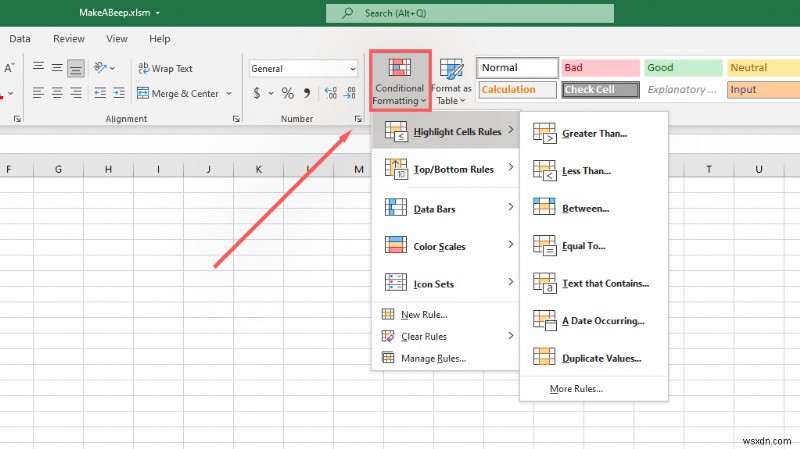The height and width of the screenshot is (449, 800).
Task: Open Highlight Cells Rules submenu
Action: [x=446, y=132]
